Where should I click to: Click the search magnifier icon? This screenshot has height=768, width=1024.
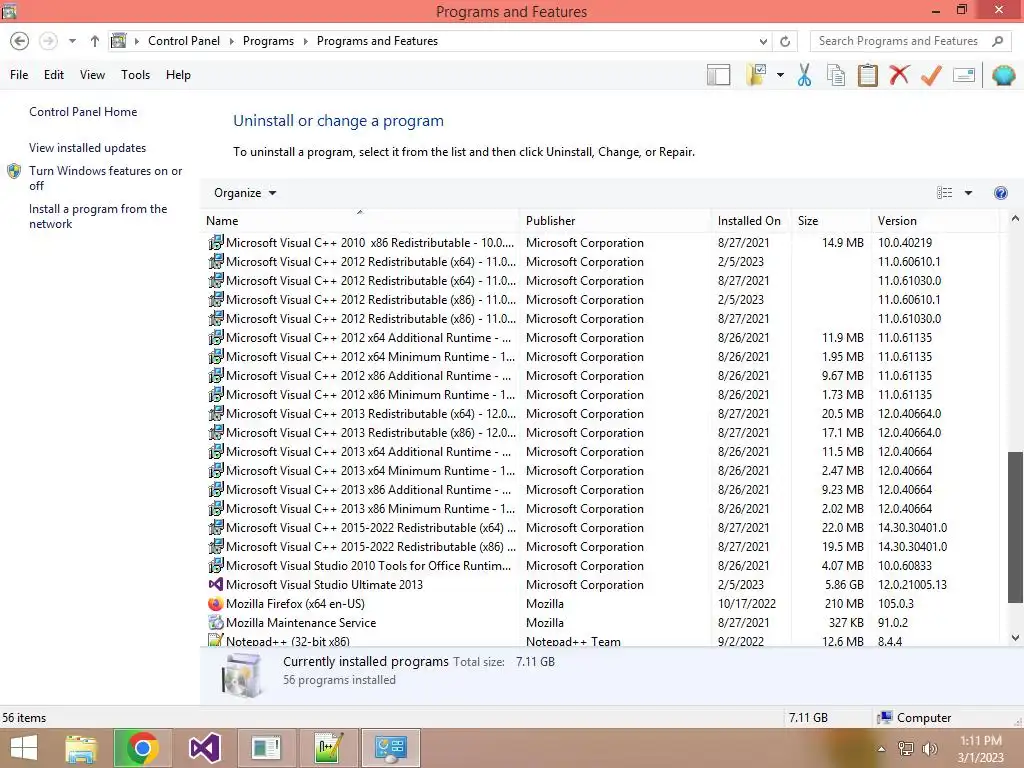[x=997, y=41]
